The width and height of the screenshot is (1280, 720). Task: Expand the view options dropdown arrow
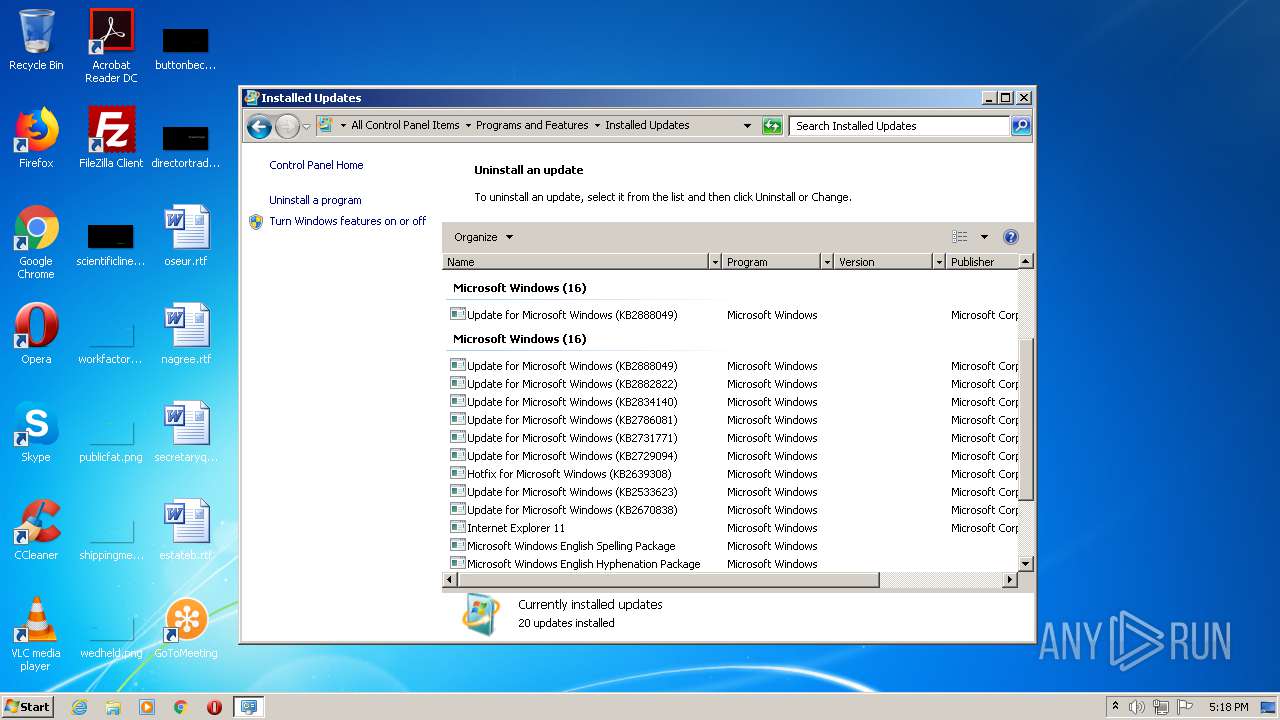[x=984, y=237]
